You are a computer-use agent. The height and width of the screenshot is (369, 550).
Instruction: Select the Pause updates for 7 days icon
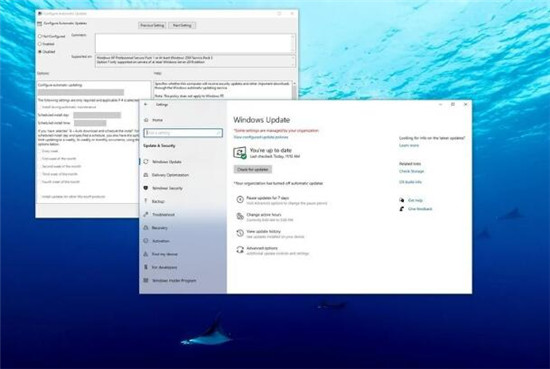[240, 200]
